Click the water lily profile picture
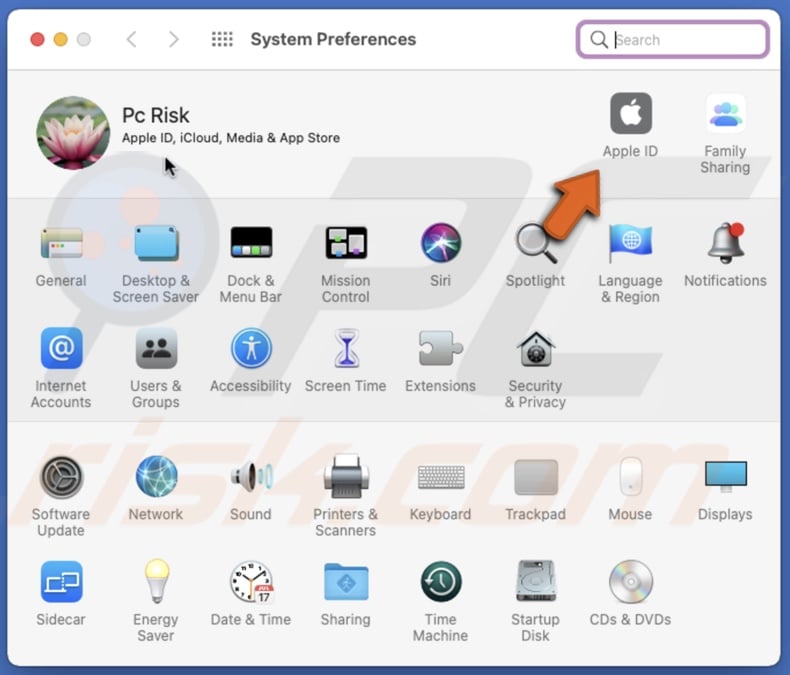790x675 pixels. point(73,132)
